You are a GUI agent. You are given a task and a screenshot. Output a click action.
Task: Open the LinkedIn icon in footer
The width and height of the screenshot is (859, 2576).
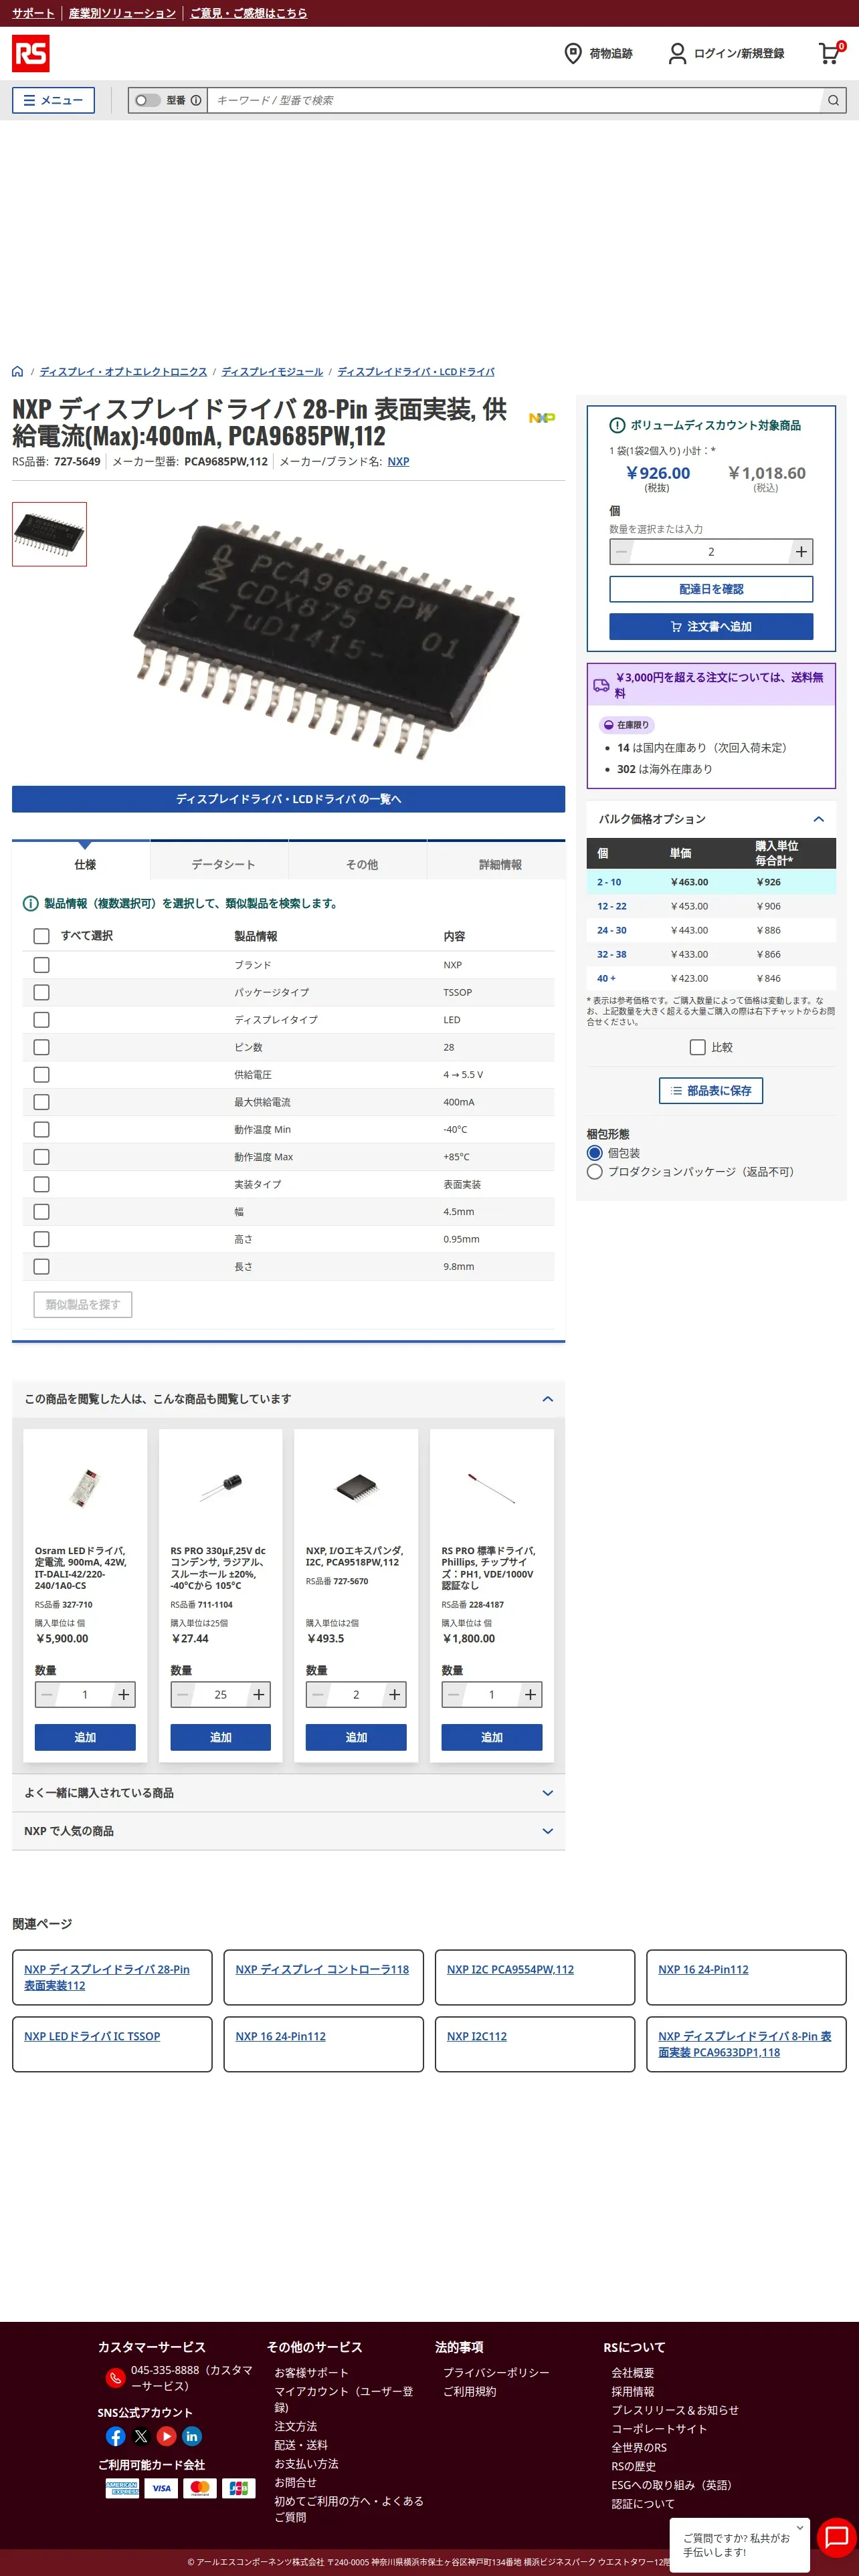(x=192, y=2436)
